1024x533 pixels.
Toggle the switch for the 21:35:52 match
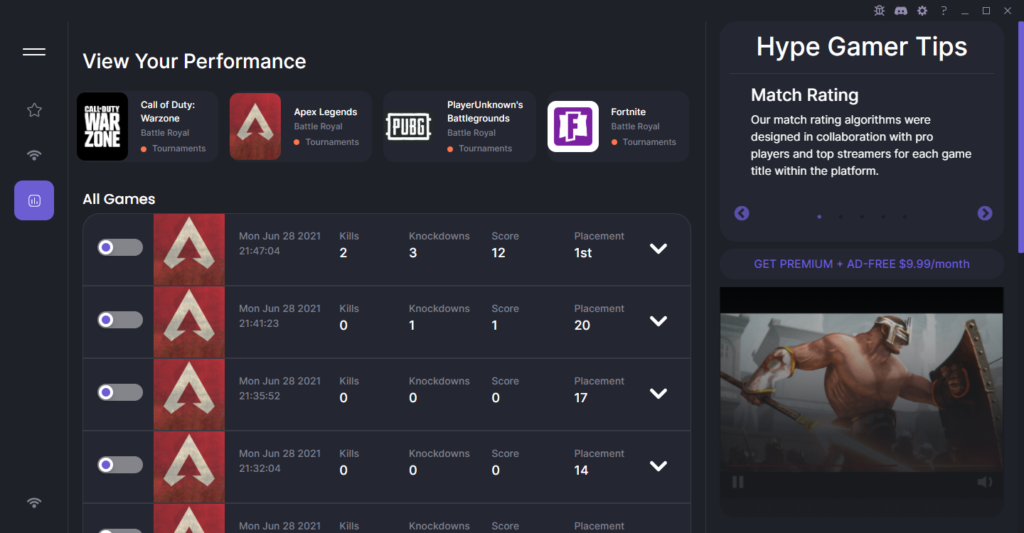tap(119, 393)
